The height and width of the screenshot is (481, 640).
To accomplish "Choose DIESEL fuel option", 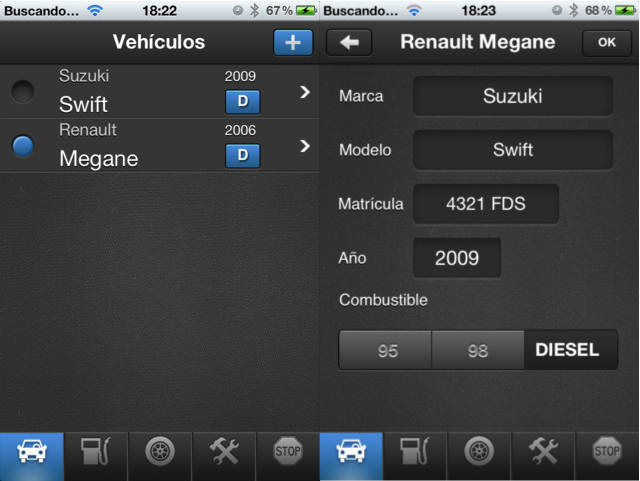I will 571,350.
